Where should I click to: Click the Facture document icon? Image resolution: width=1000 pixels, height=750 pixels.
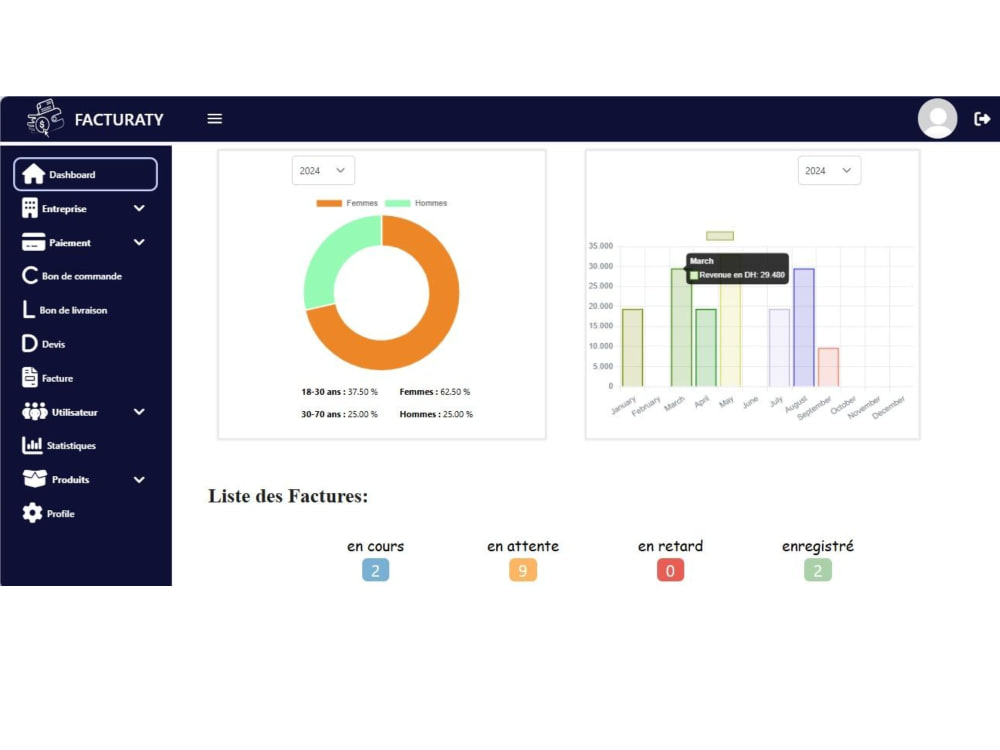tap(29, 378)
